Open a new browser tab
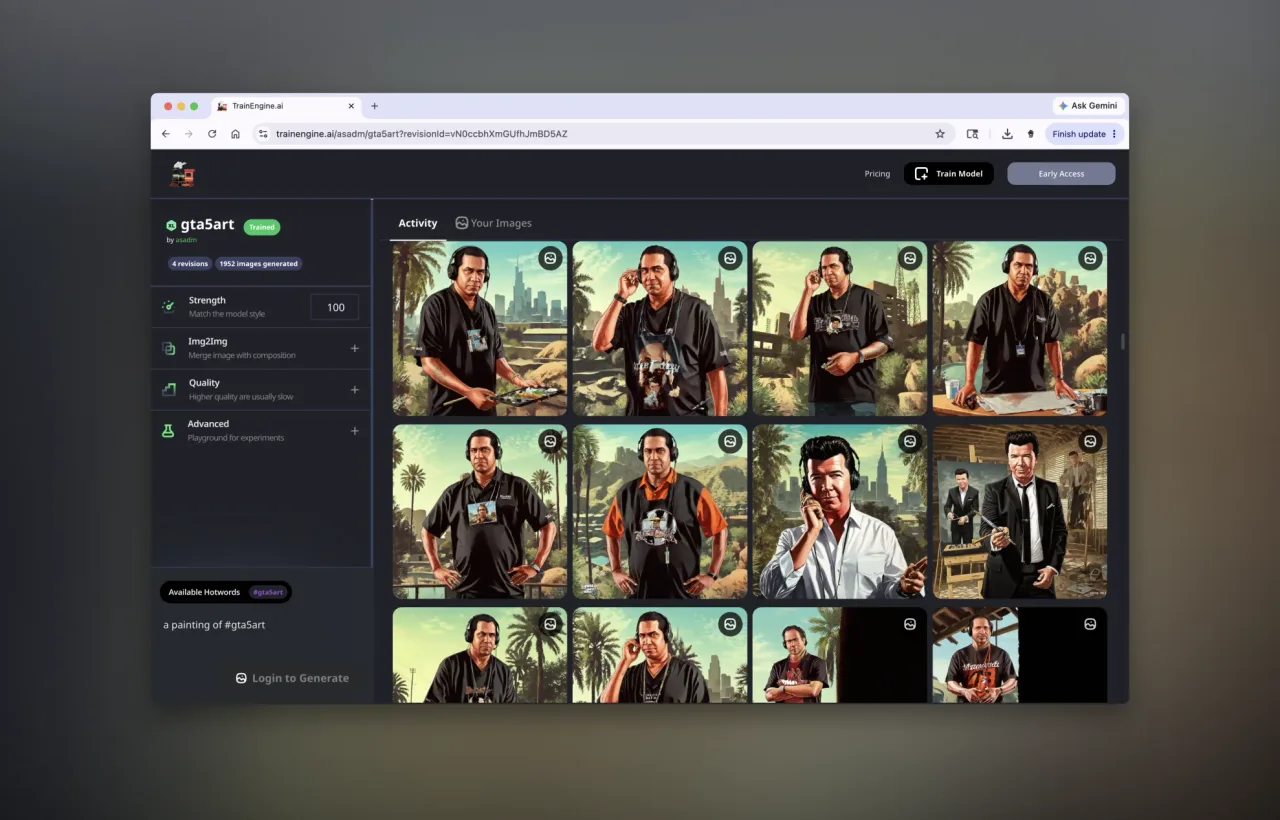 [x=375, y=106]
